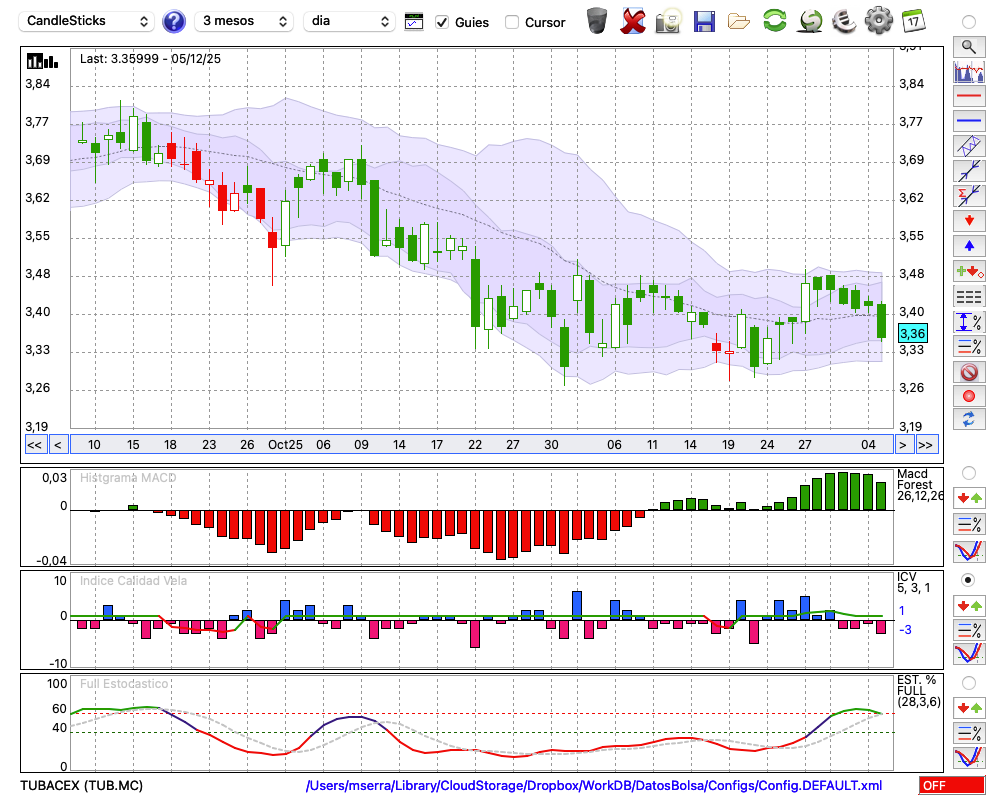This screenshot has width=1000, height=800.
Task: Select the magnifier zoom tool
Action: coord(968,46)
